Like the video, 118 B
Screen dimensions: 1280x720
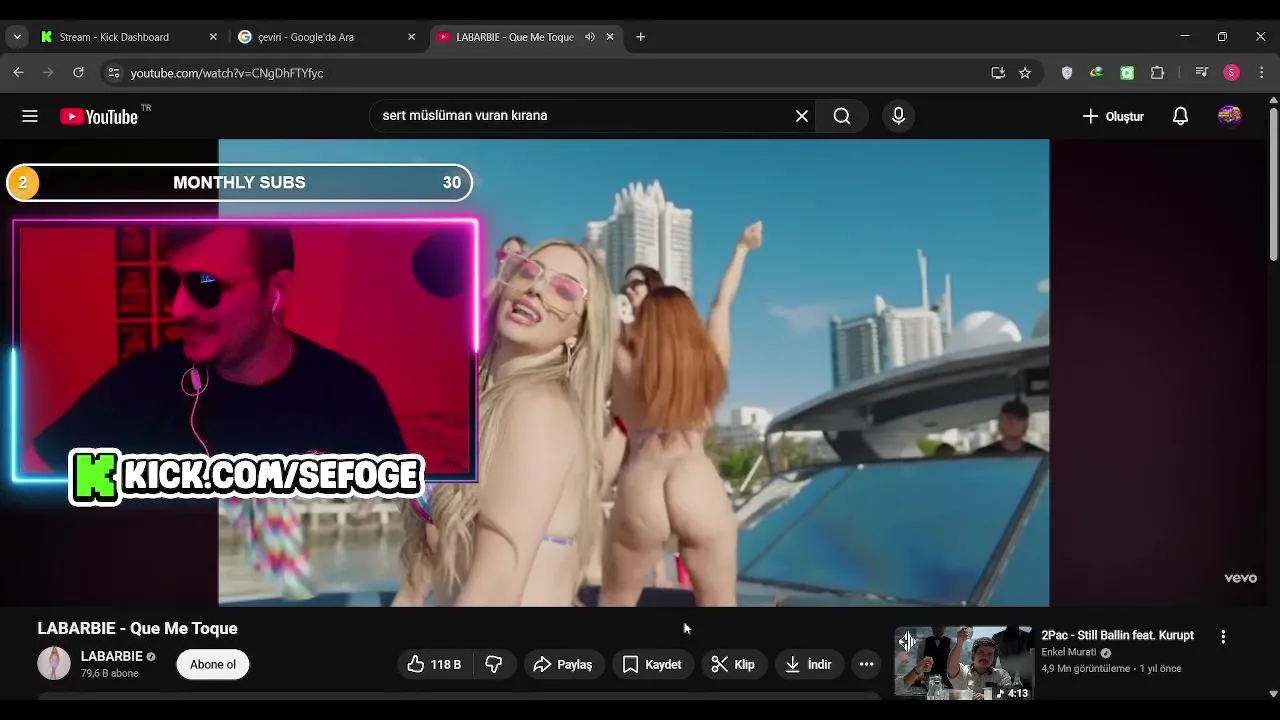[x=434, y=664]
